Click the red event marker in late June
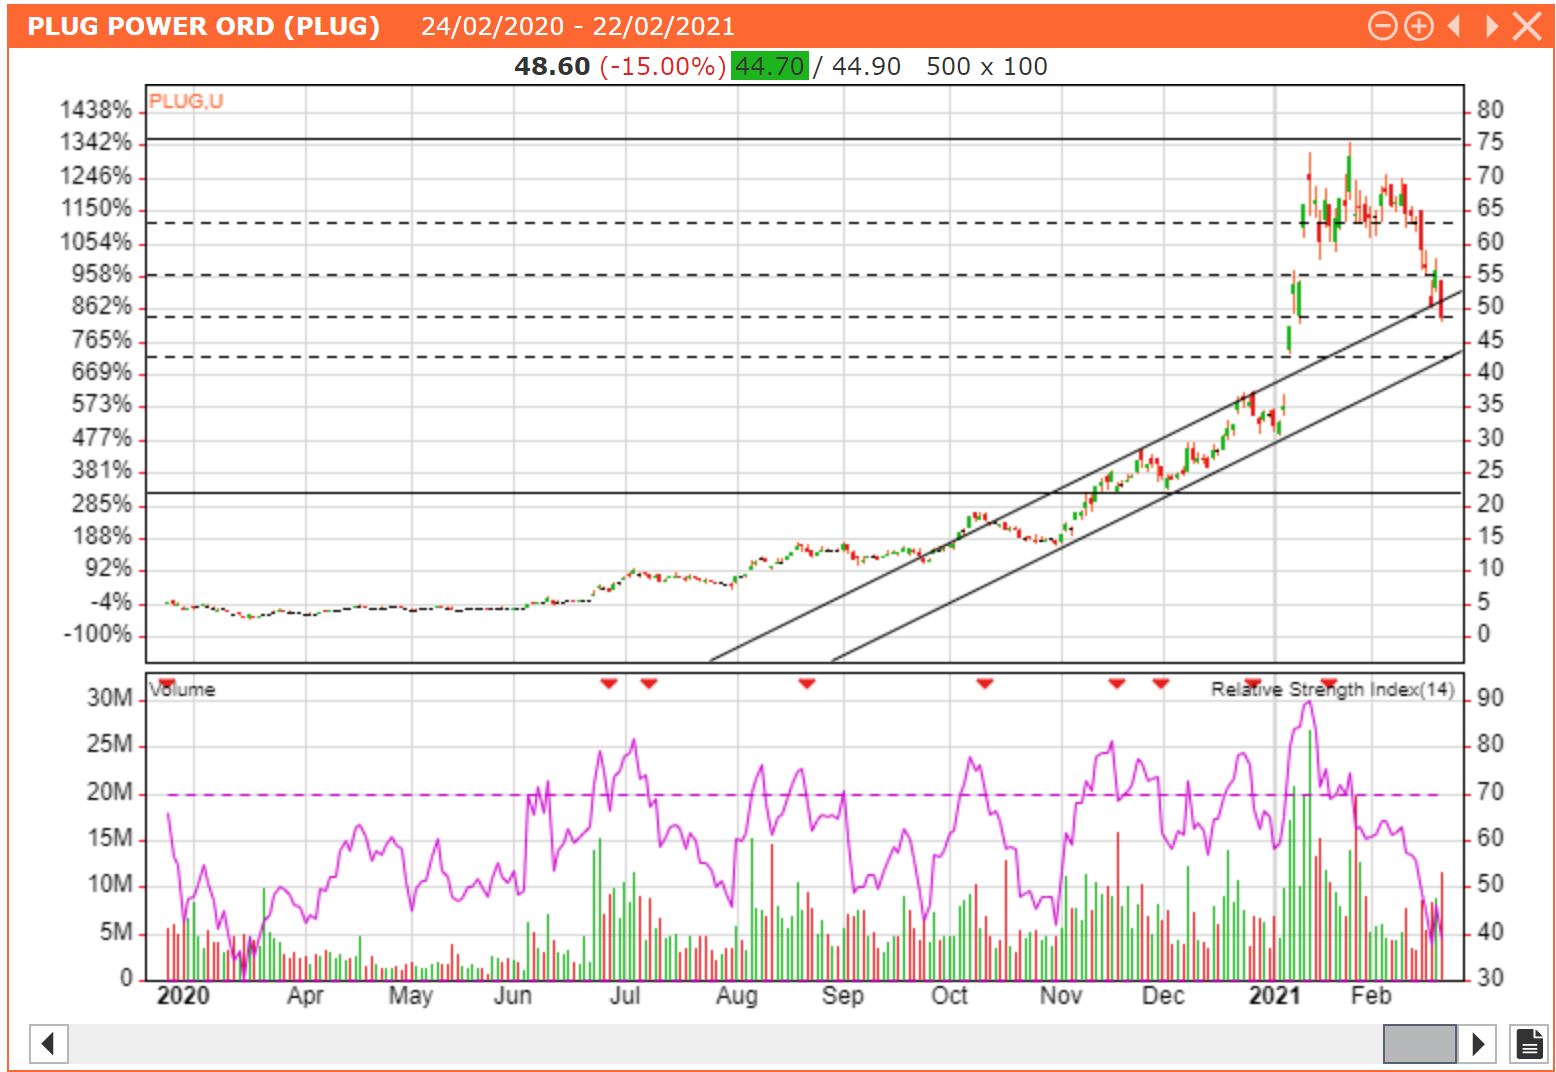The width and height of the screenshot is (1556, 1072). (x=608, y=683)
